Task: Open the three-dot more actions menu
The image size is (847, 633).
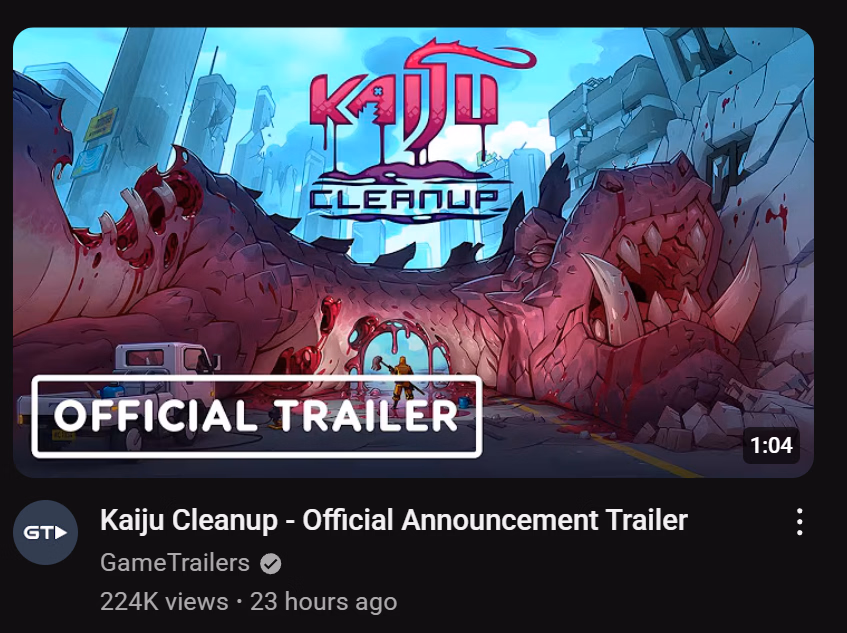Action: (x=799, y=522)
